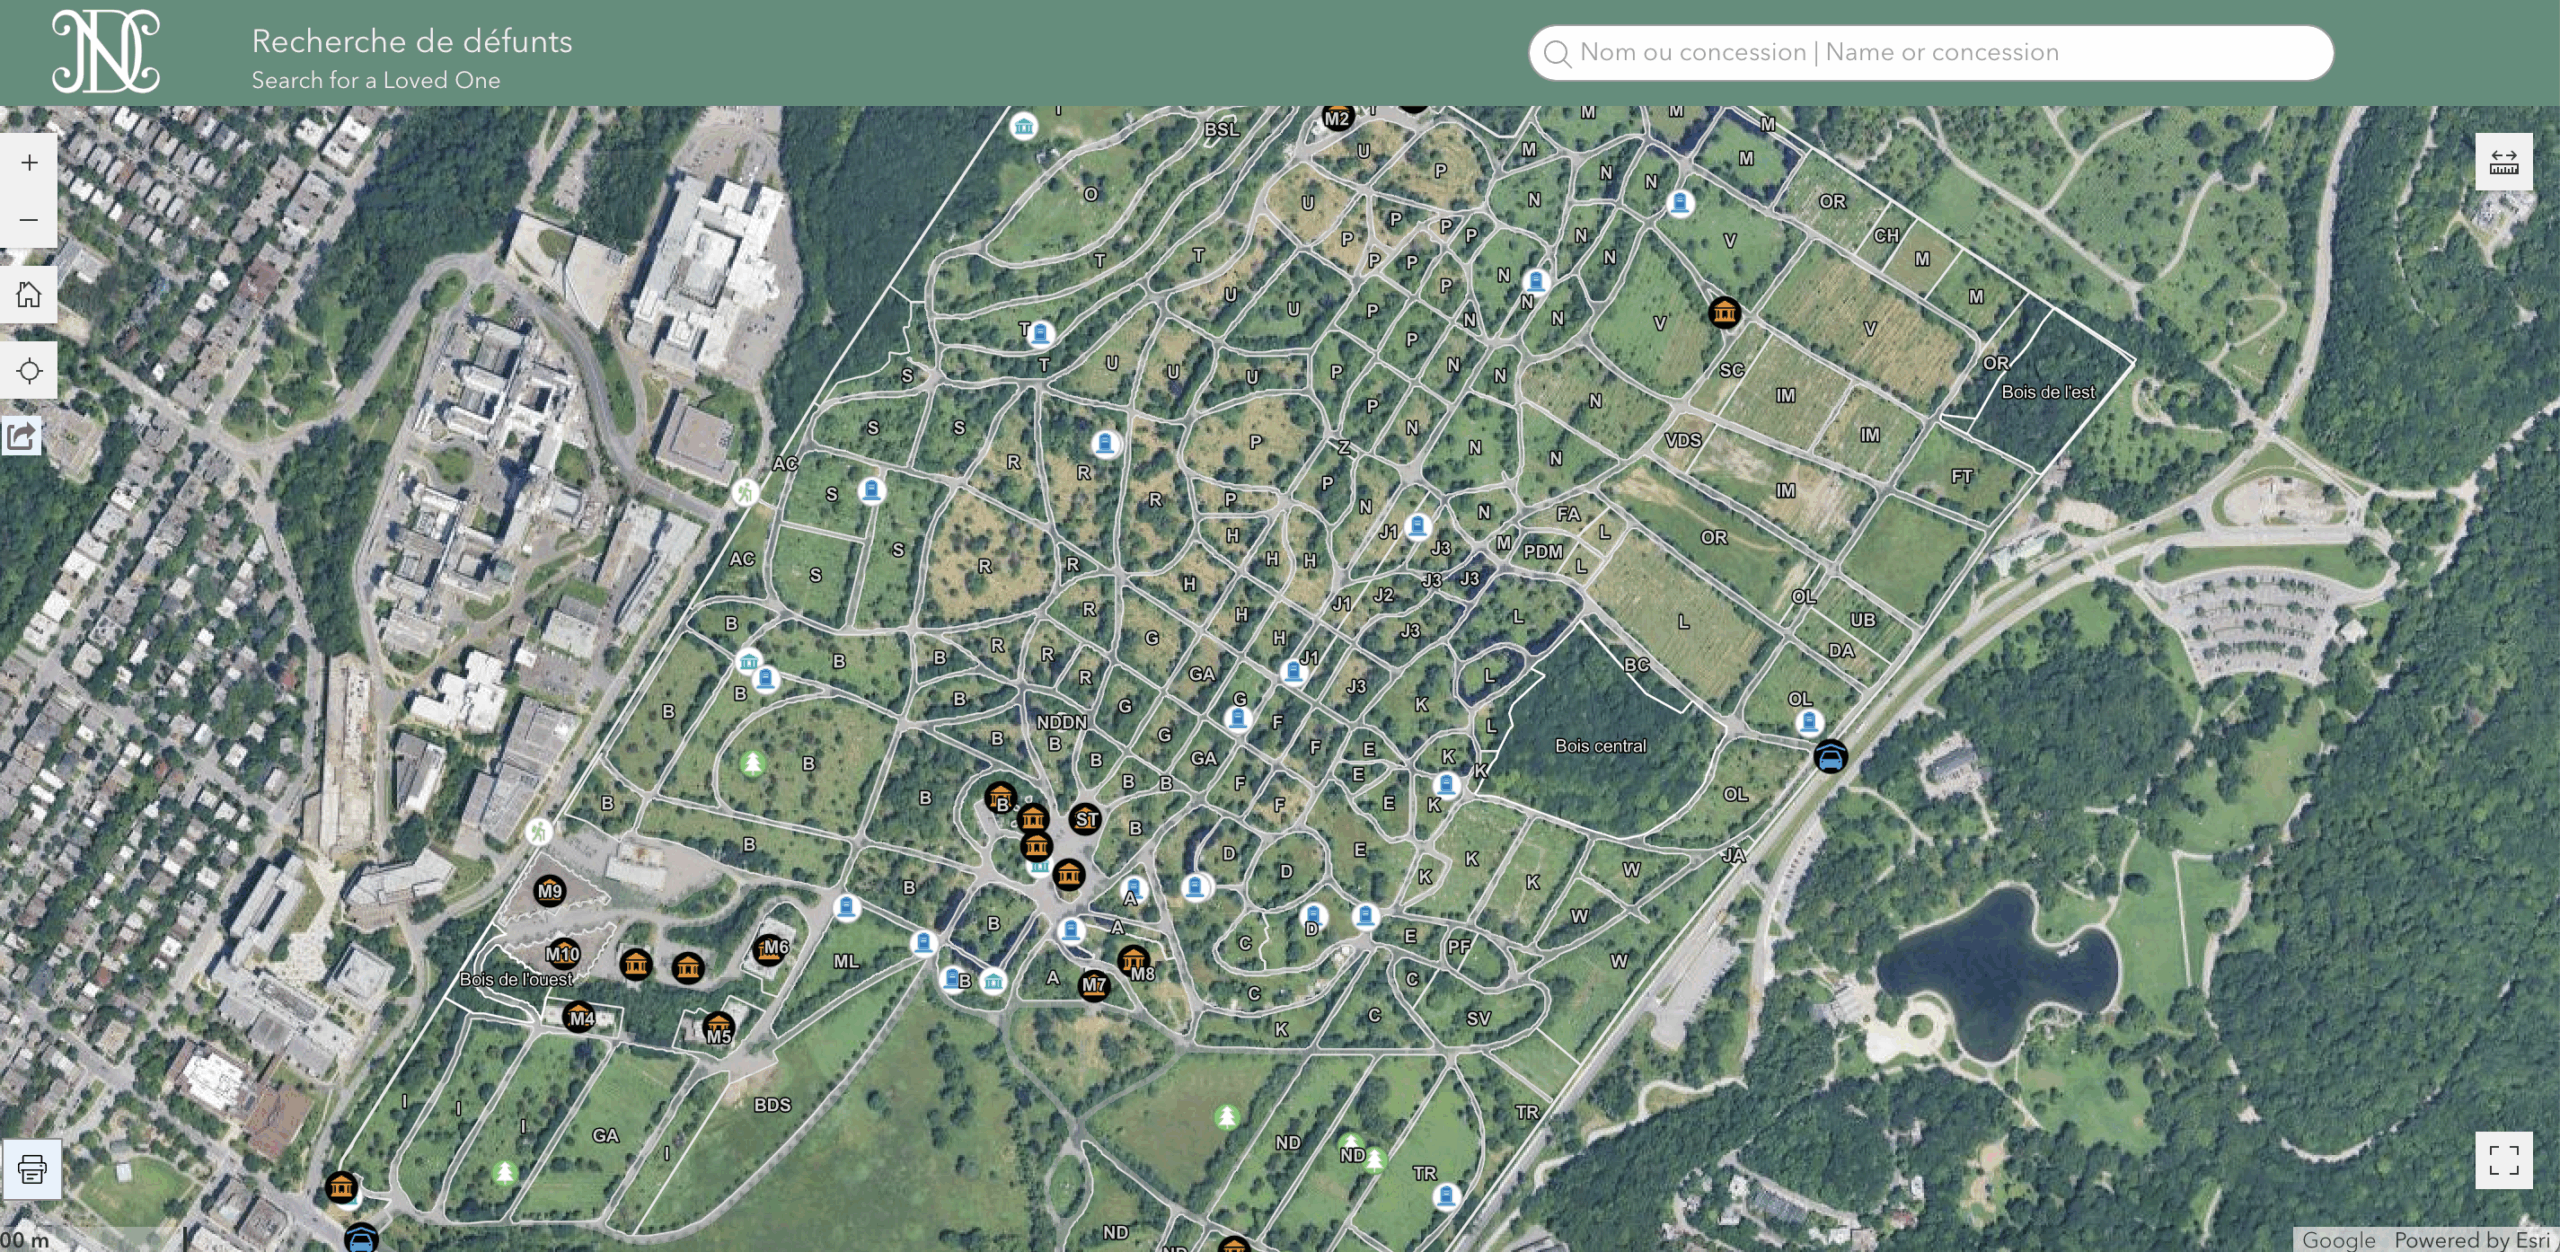Screen dimensions: 2560x1252
Task: Click the M9 mausoleum marker
Action: 550,890
